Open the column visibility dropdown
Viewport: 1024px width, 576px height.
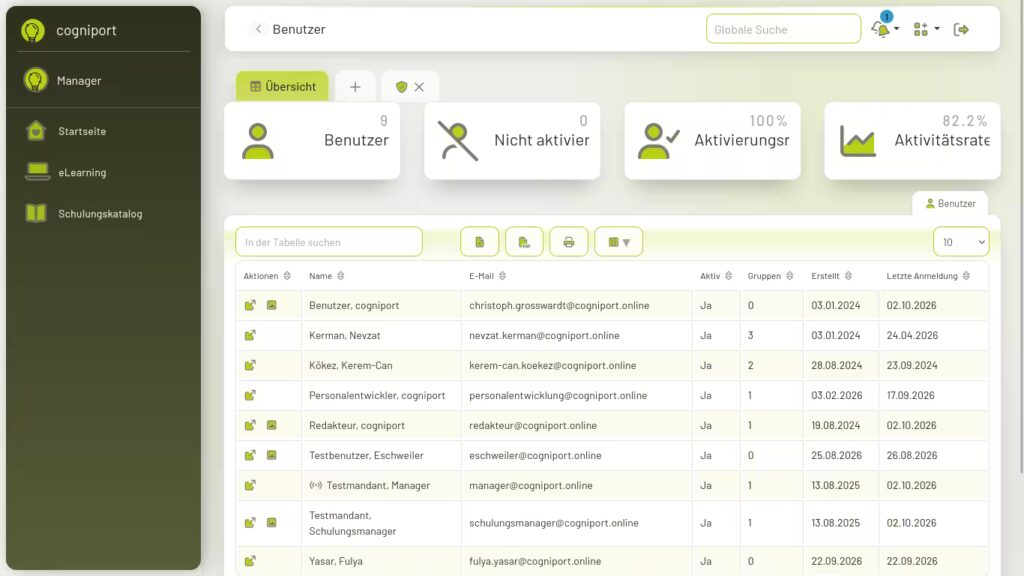(x=618, y=242)
